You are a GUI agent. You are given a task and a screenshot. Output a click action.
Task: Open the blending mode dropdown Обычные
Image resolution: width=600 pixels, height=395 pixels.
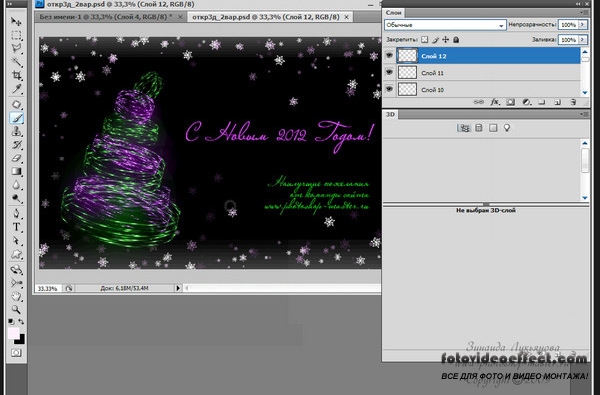[x=445, y=25]
